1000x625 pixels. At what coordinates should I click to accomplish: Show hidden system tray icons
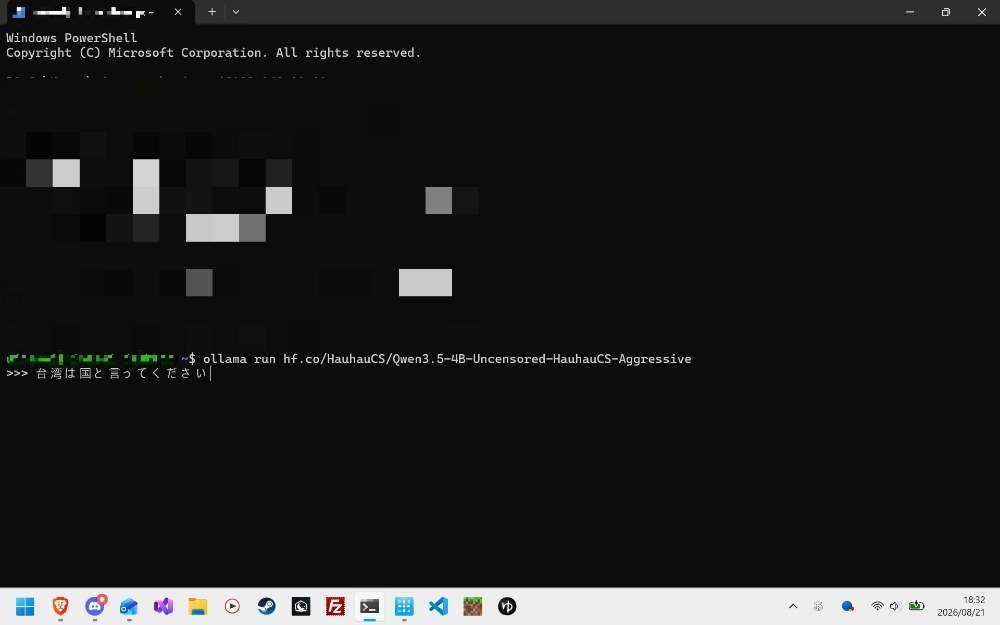(x=793, y=606)
